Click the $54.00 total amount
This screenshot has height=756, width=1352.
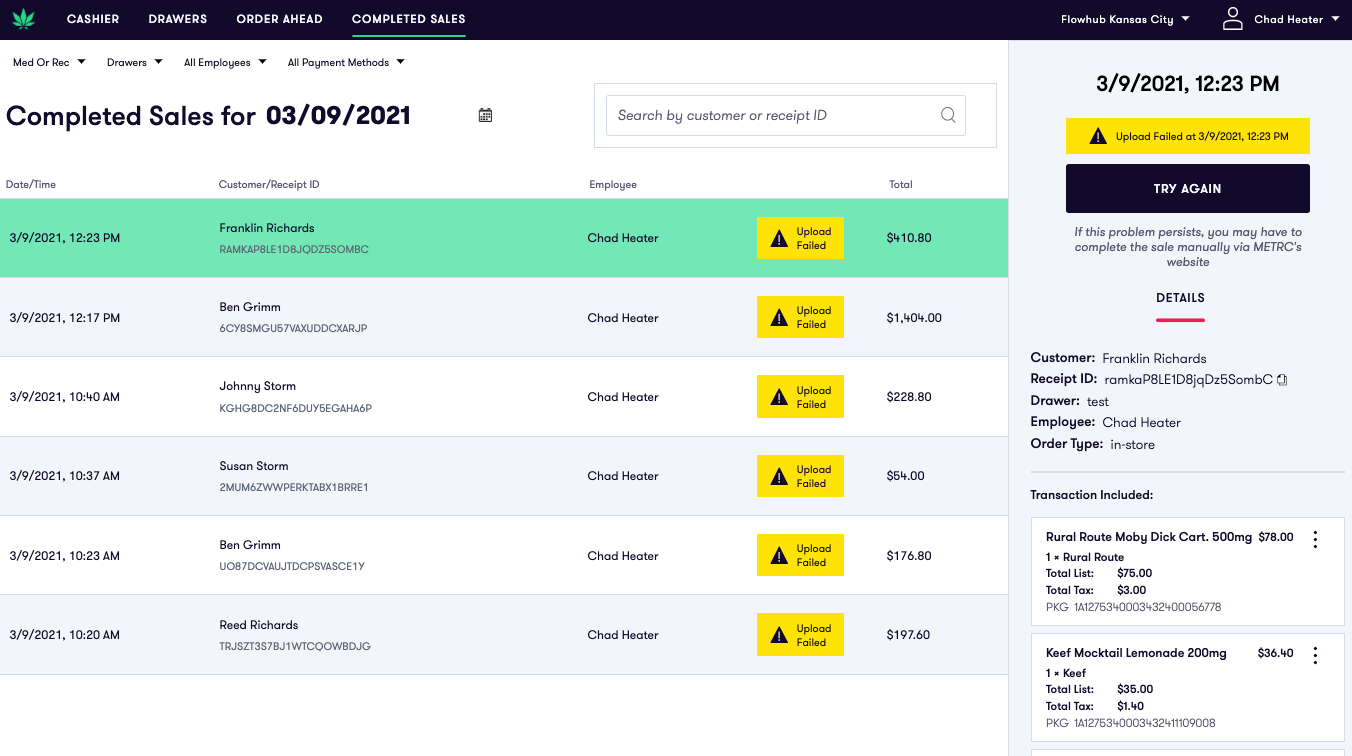[x=906, y=476]
